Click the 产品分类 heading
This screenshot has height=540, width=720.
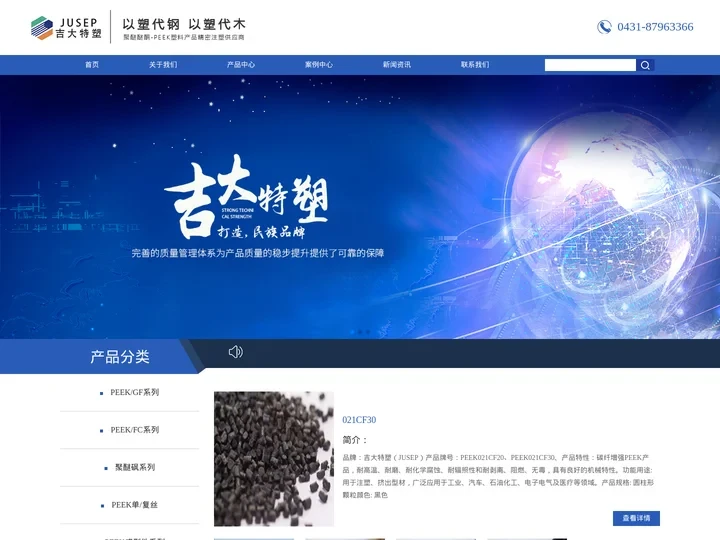point(120,357)
